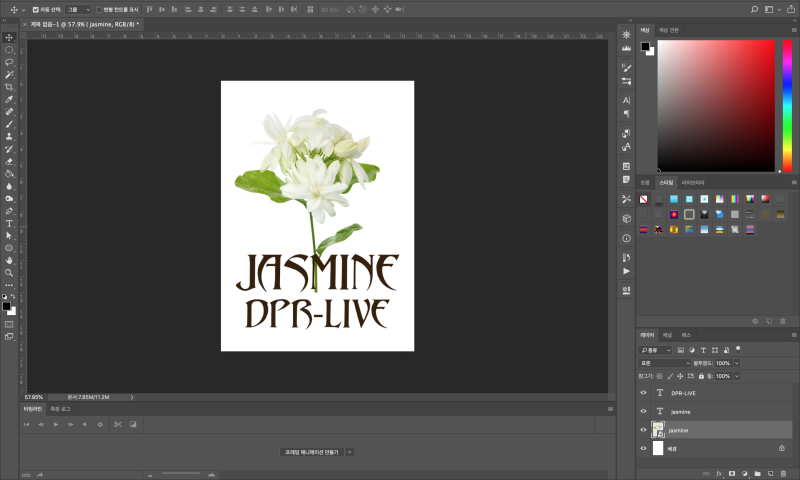This screenshot has width=800, height=480.
Task: Uncheck the auto-select checkbox
Action: (36, 9)
